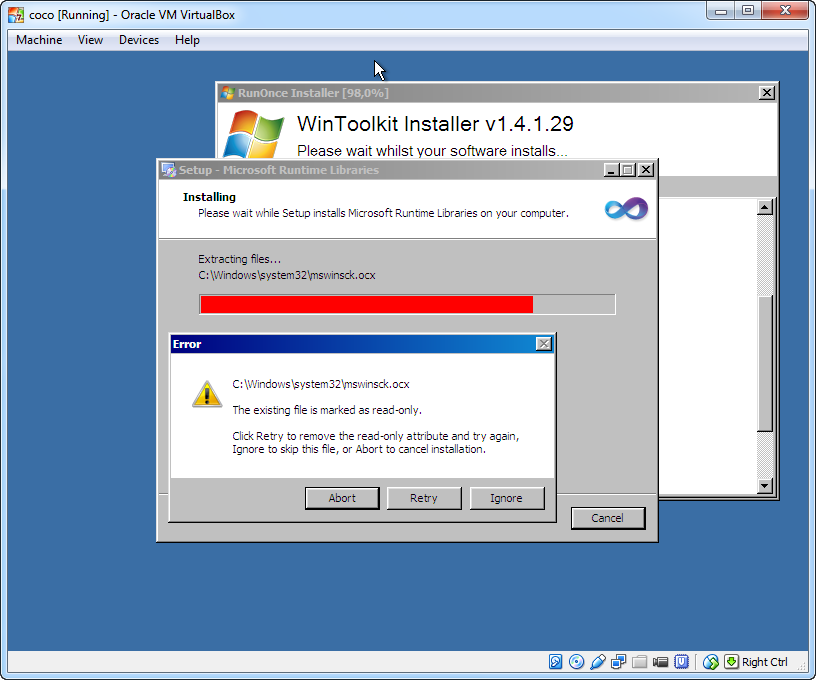Click the WinToolkit Installer v1.4.1.29 heading
Image resolution: width=816 pixels, height=680 pixels.
pyautogui.click(x=435, y=124)
